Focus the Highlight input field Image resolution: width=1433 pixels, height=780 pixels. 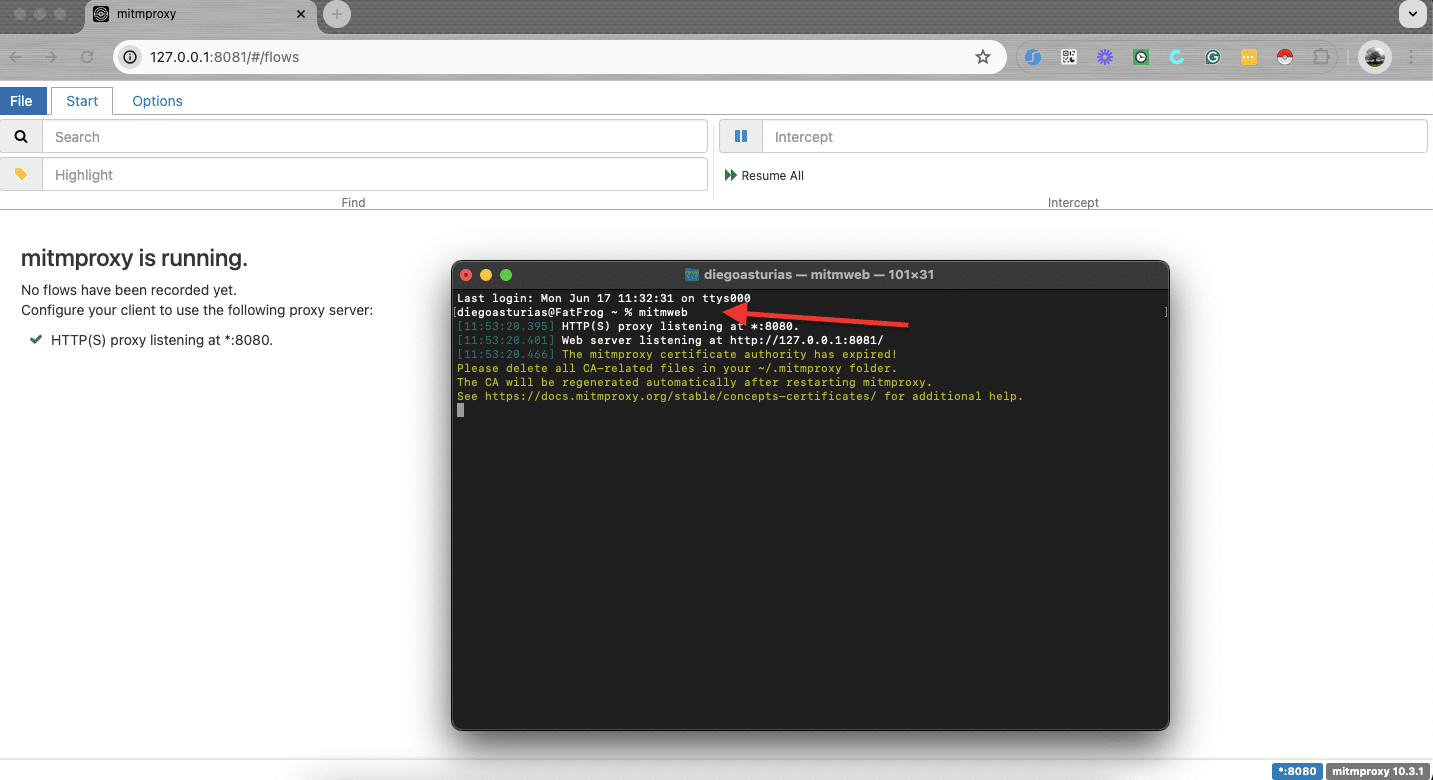point(375,174)
